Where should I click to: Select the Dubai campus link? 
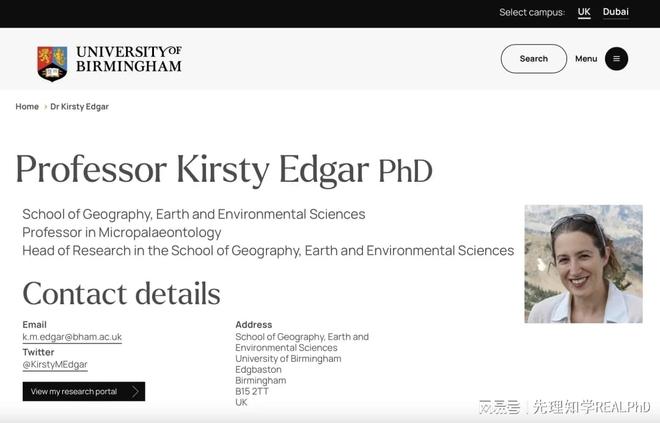pos(615,12)
